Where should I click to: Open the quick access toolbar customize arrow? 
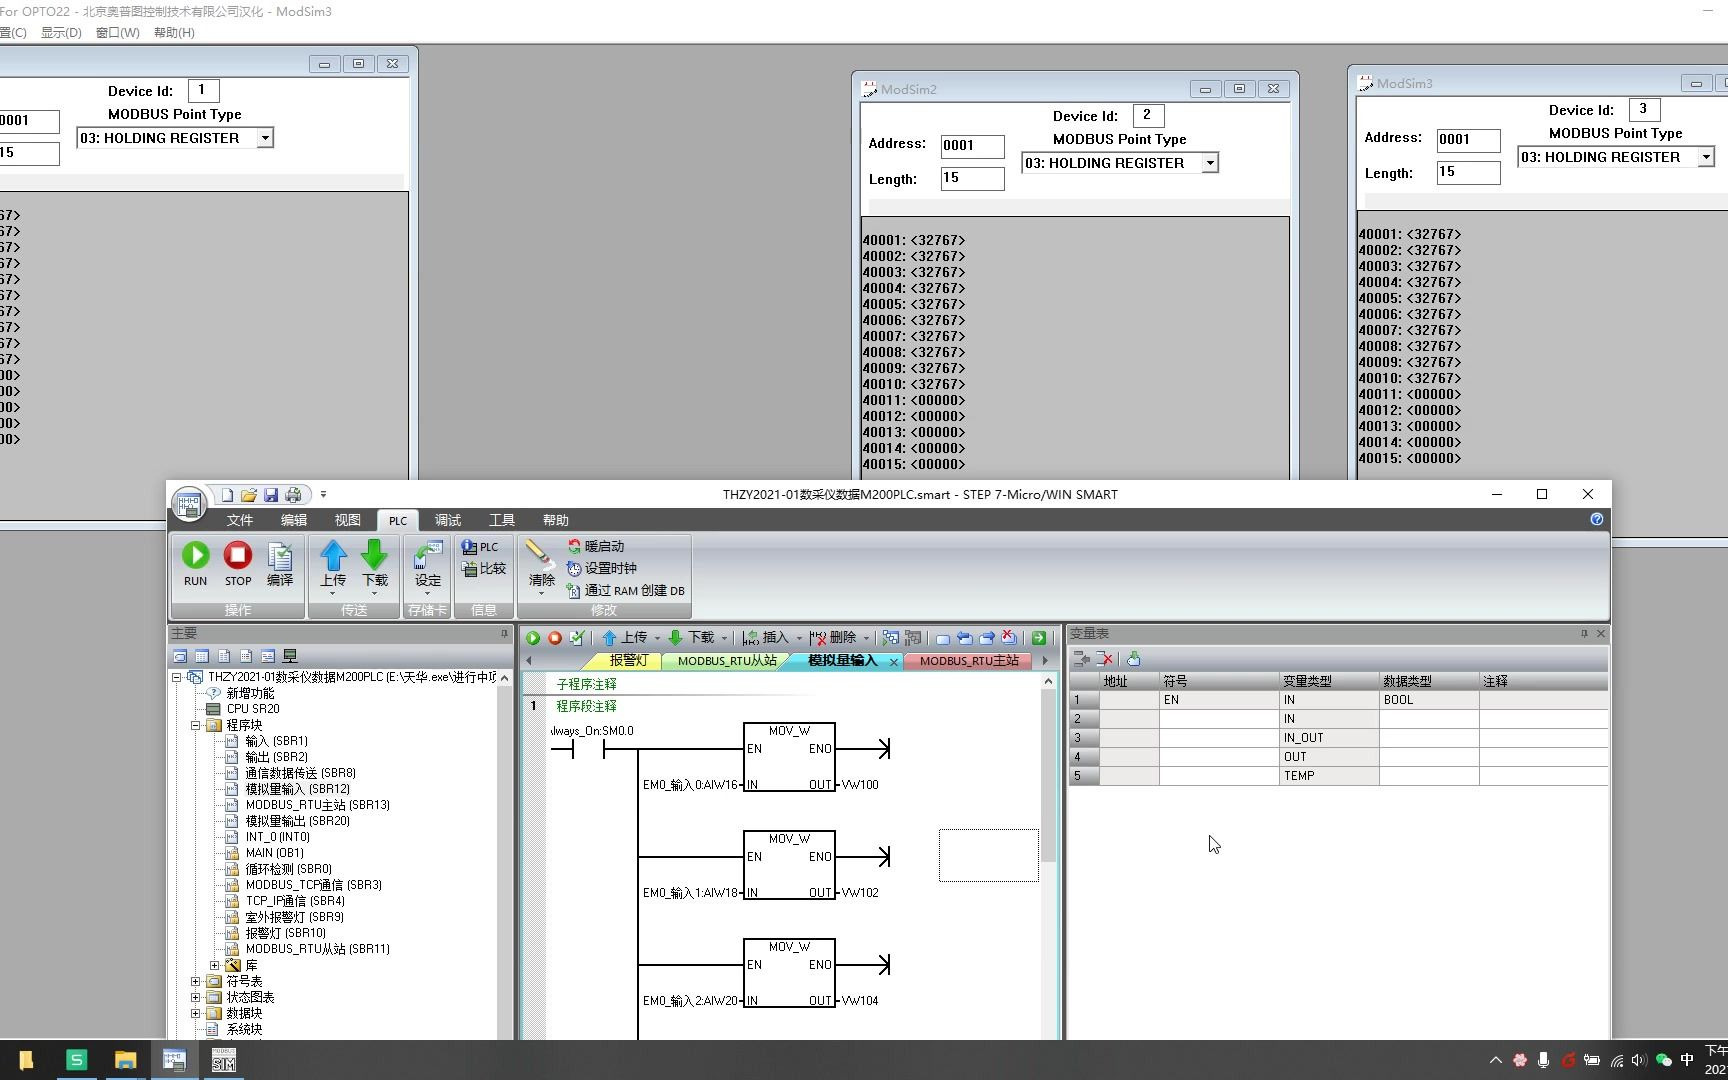pyautogui.click(x=323, y=495)
